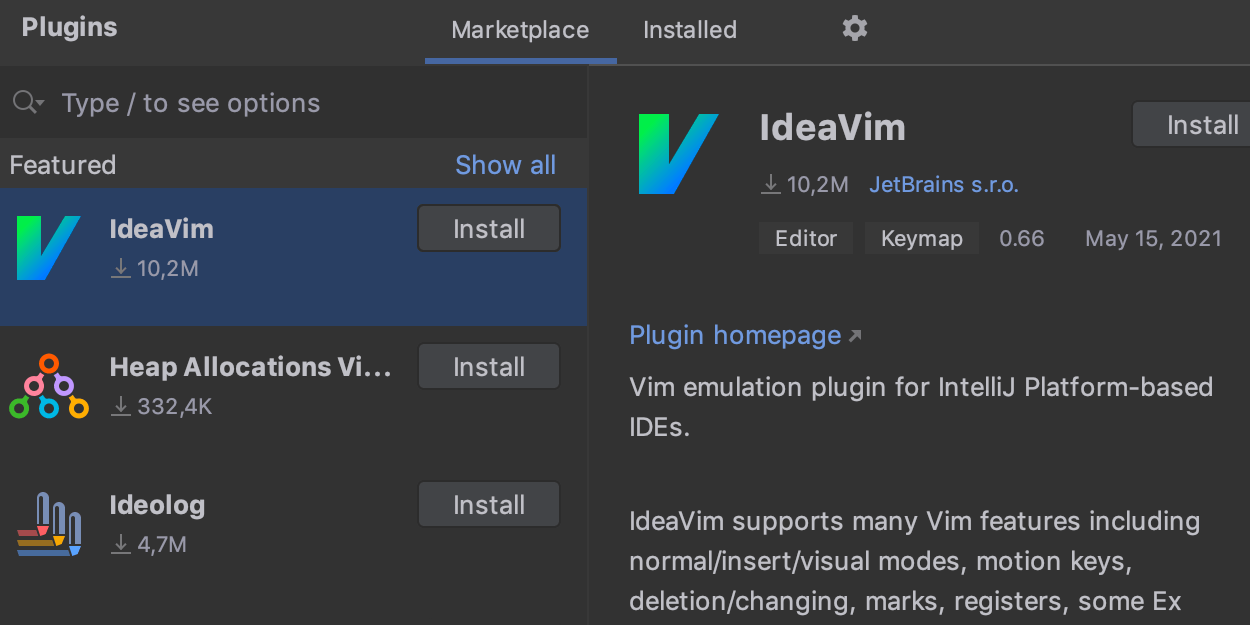
Task: Click the Ideolog plugin icon
Action: 48,524
